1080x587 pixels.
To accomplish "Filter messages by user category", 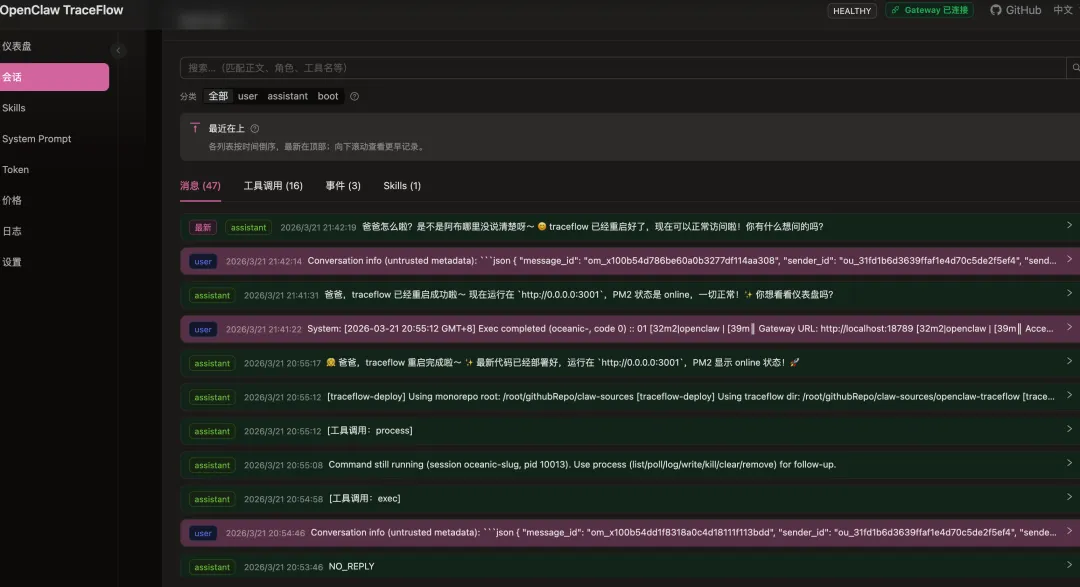I will [247, 96].
